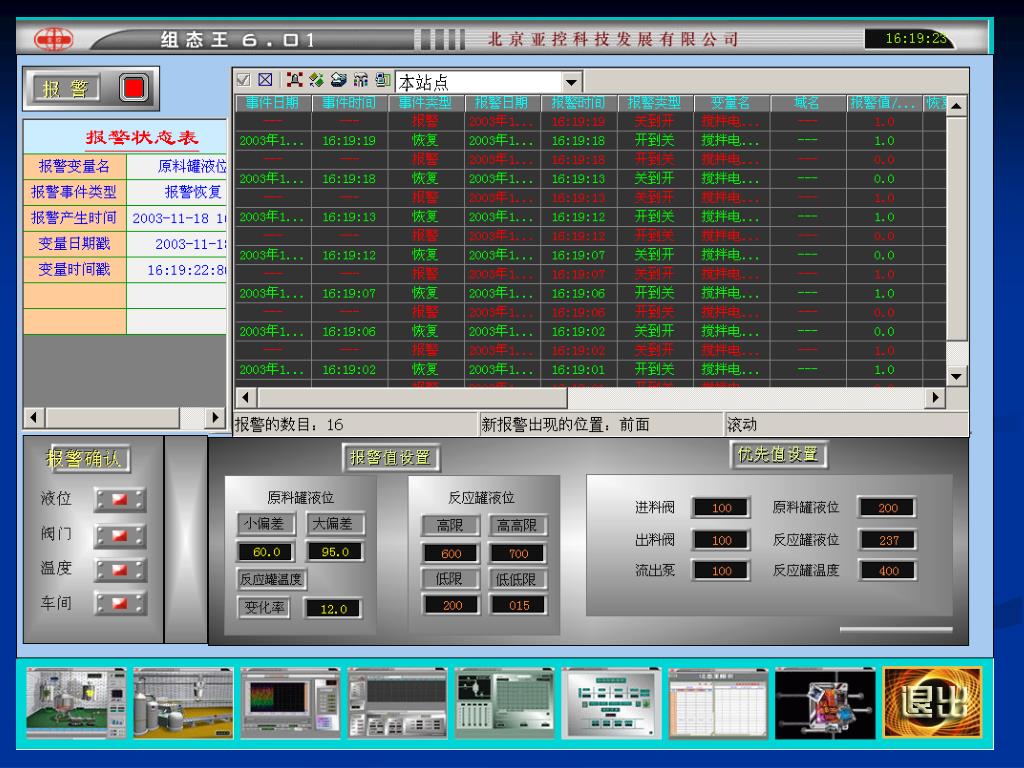Screen dimensions: 1024x768
Task: Click the 优先值设置 button
Action: tap(778, 455)
